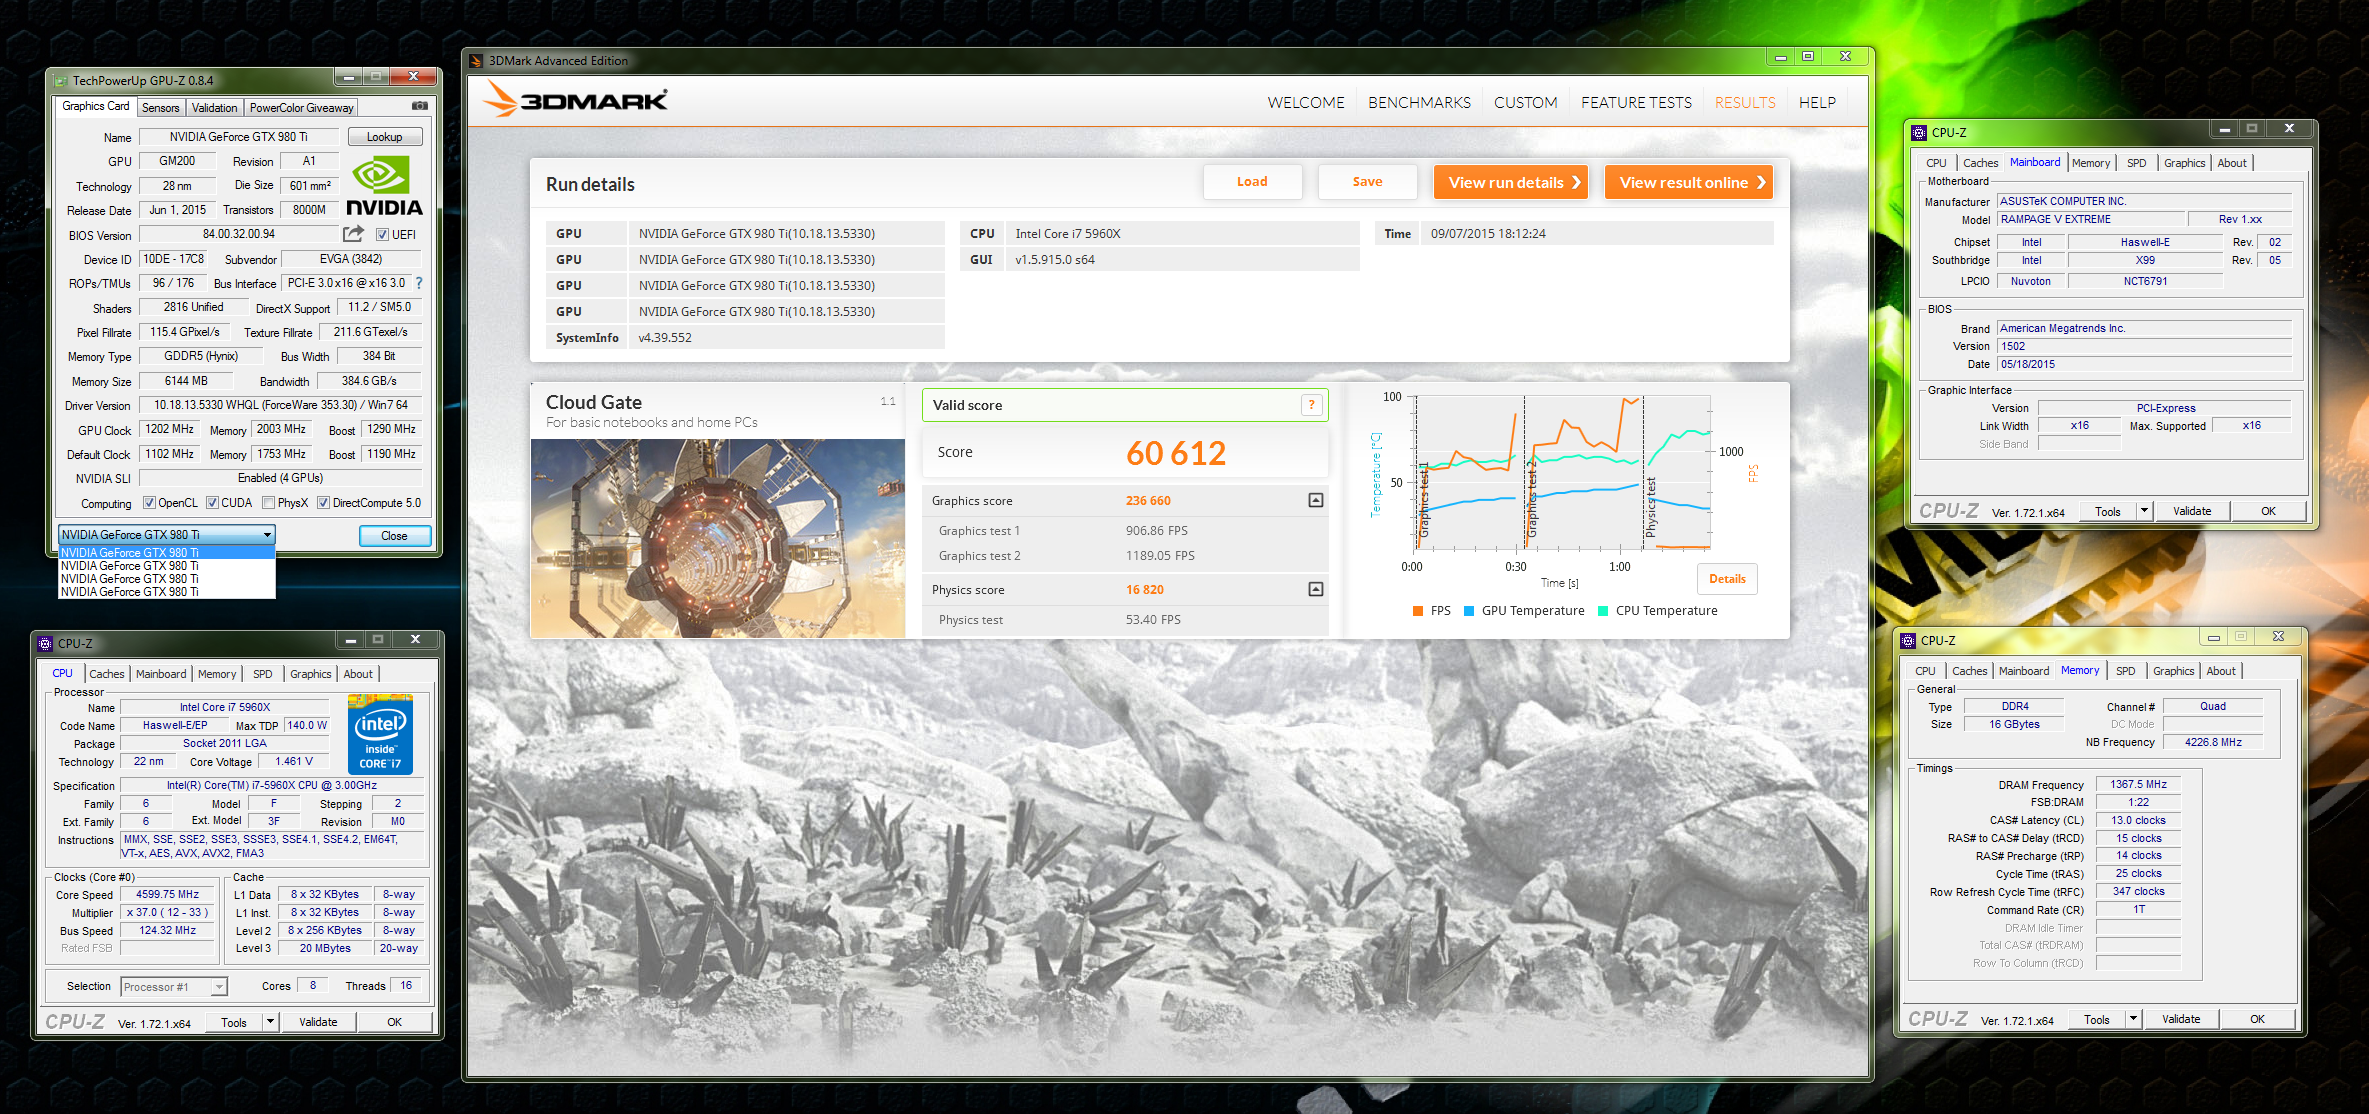Open Tools dropdown arrow in CPU-Z CPU window

point(270,1021)
